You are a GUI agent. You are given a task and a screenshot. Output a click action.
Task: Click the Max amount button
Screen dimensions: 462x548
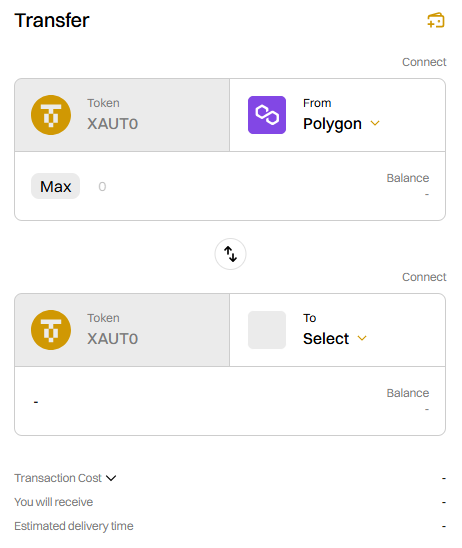click(x=56, y=186)
